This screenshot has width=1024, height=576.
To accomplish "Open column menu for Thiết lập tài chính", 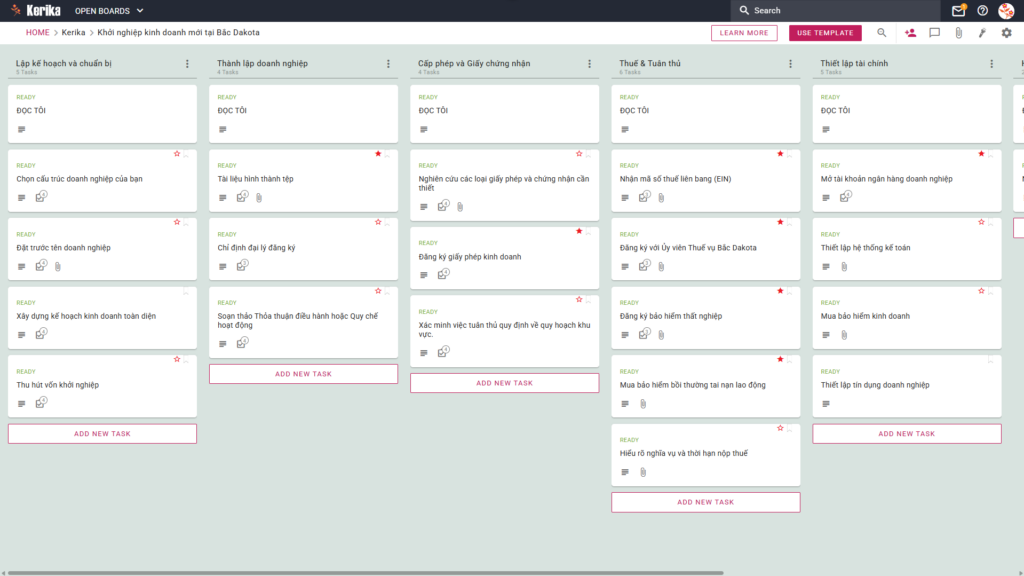I will coord(992,63).
